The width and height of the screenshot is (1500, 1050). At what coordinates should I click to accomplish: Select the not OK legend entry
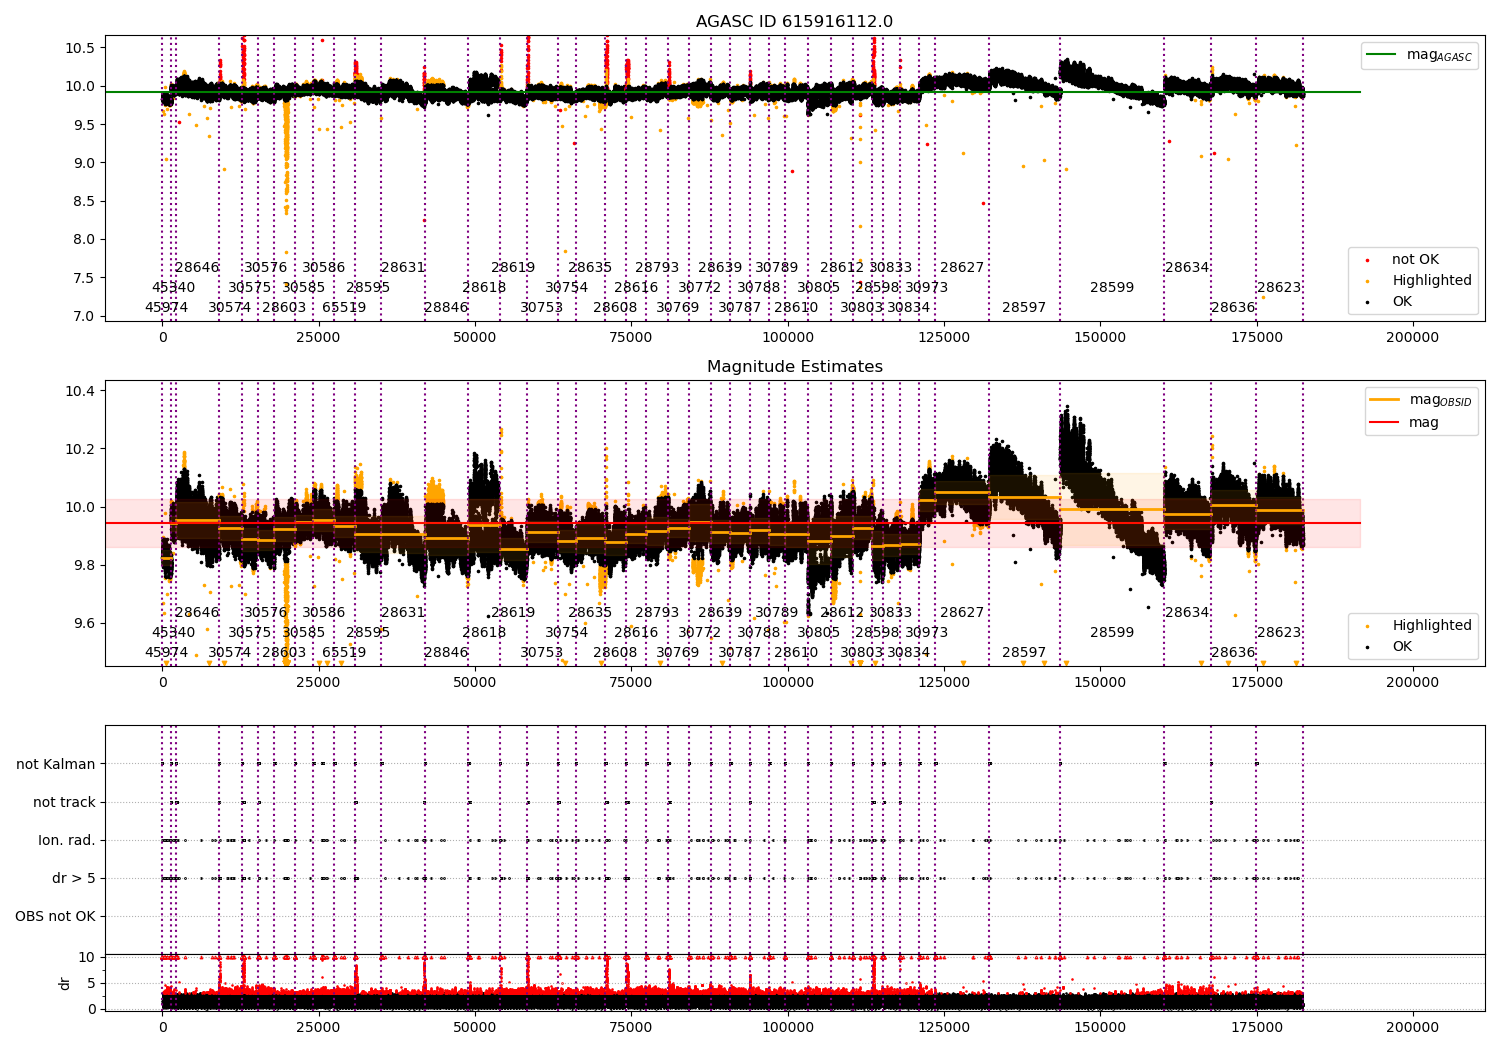point(1415,259)
